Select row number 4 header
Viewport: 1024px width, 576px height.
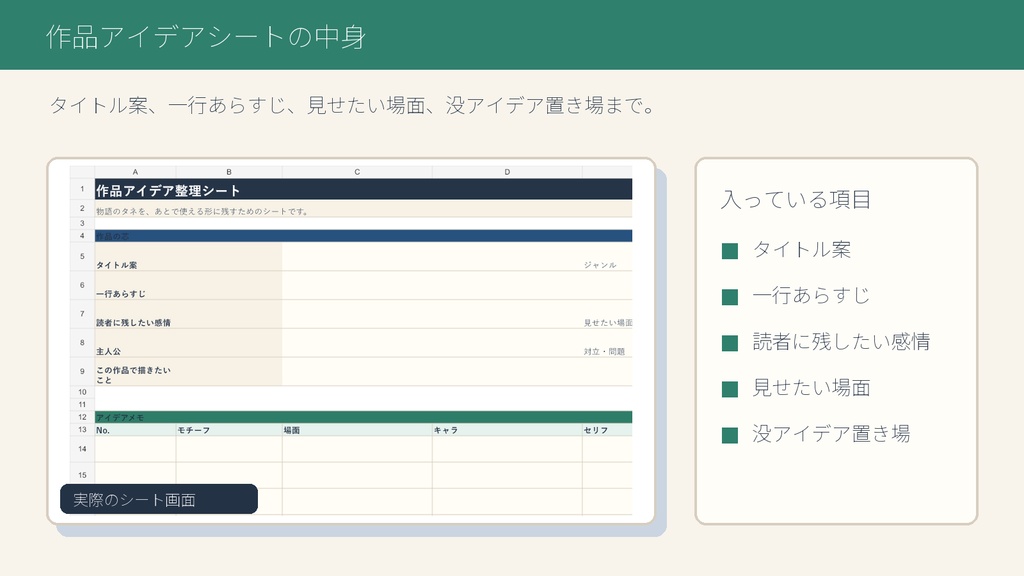[x=82, y=236]
